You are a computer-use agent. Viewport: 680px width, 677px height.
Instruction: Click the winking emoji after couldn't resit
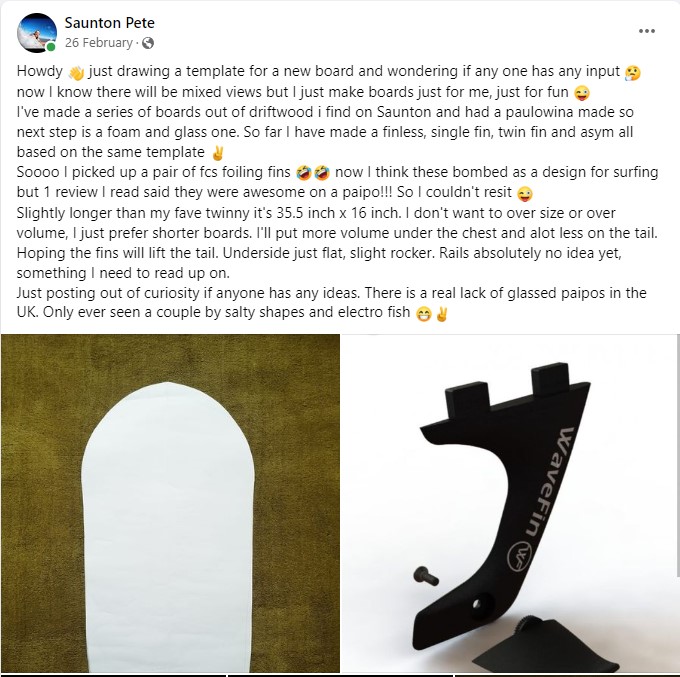[525, 193]
